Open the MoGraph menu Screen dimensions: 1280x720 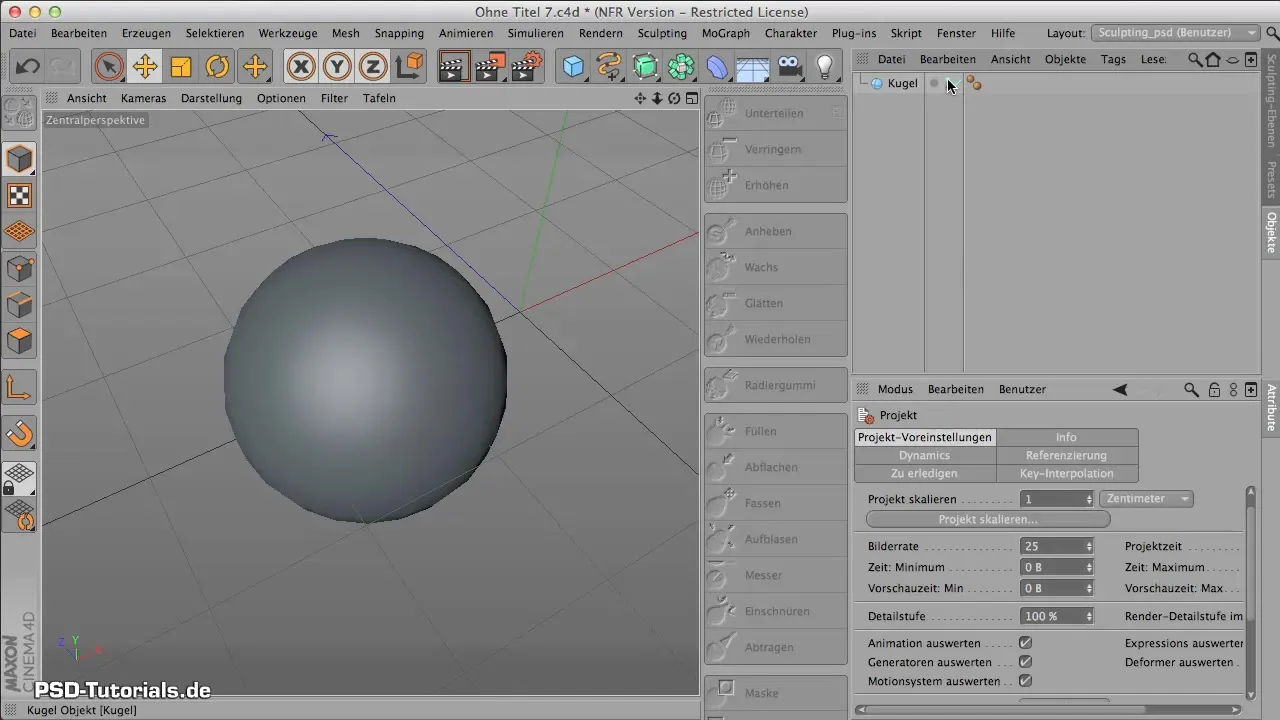tap(726, 33)
